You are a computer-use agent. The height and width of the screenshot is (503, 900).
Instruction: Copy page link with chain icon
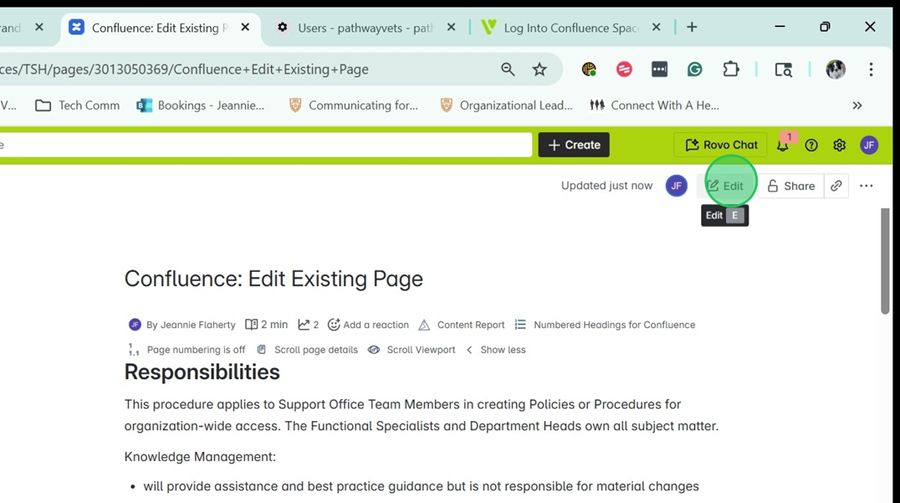point(836,186)
